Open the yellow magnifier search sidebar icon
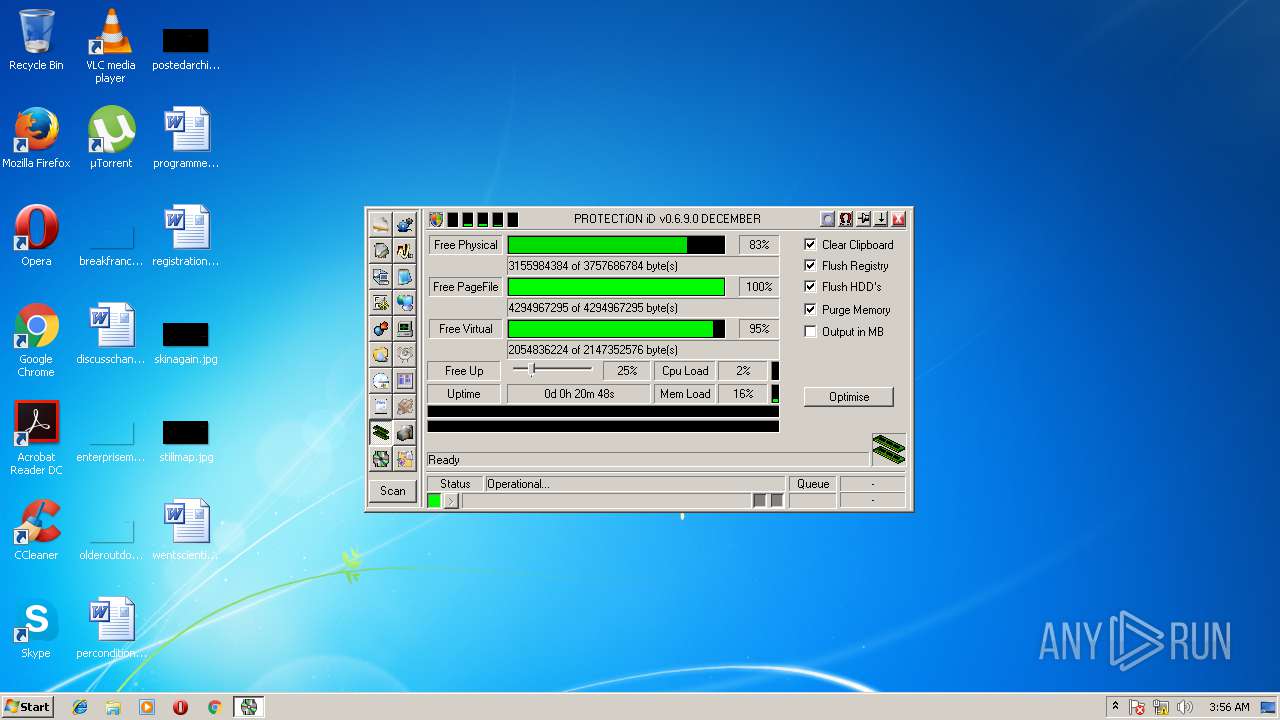 381,354
